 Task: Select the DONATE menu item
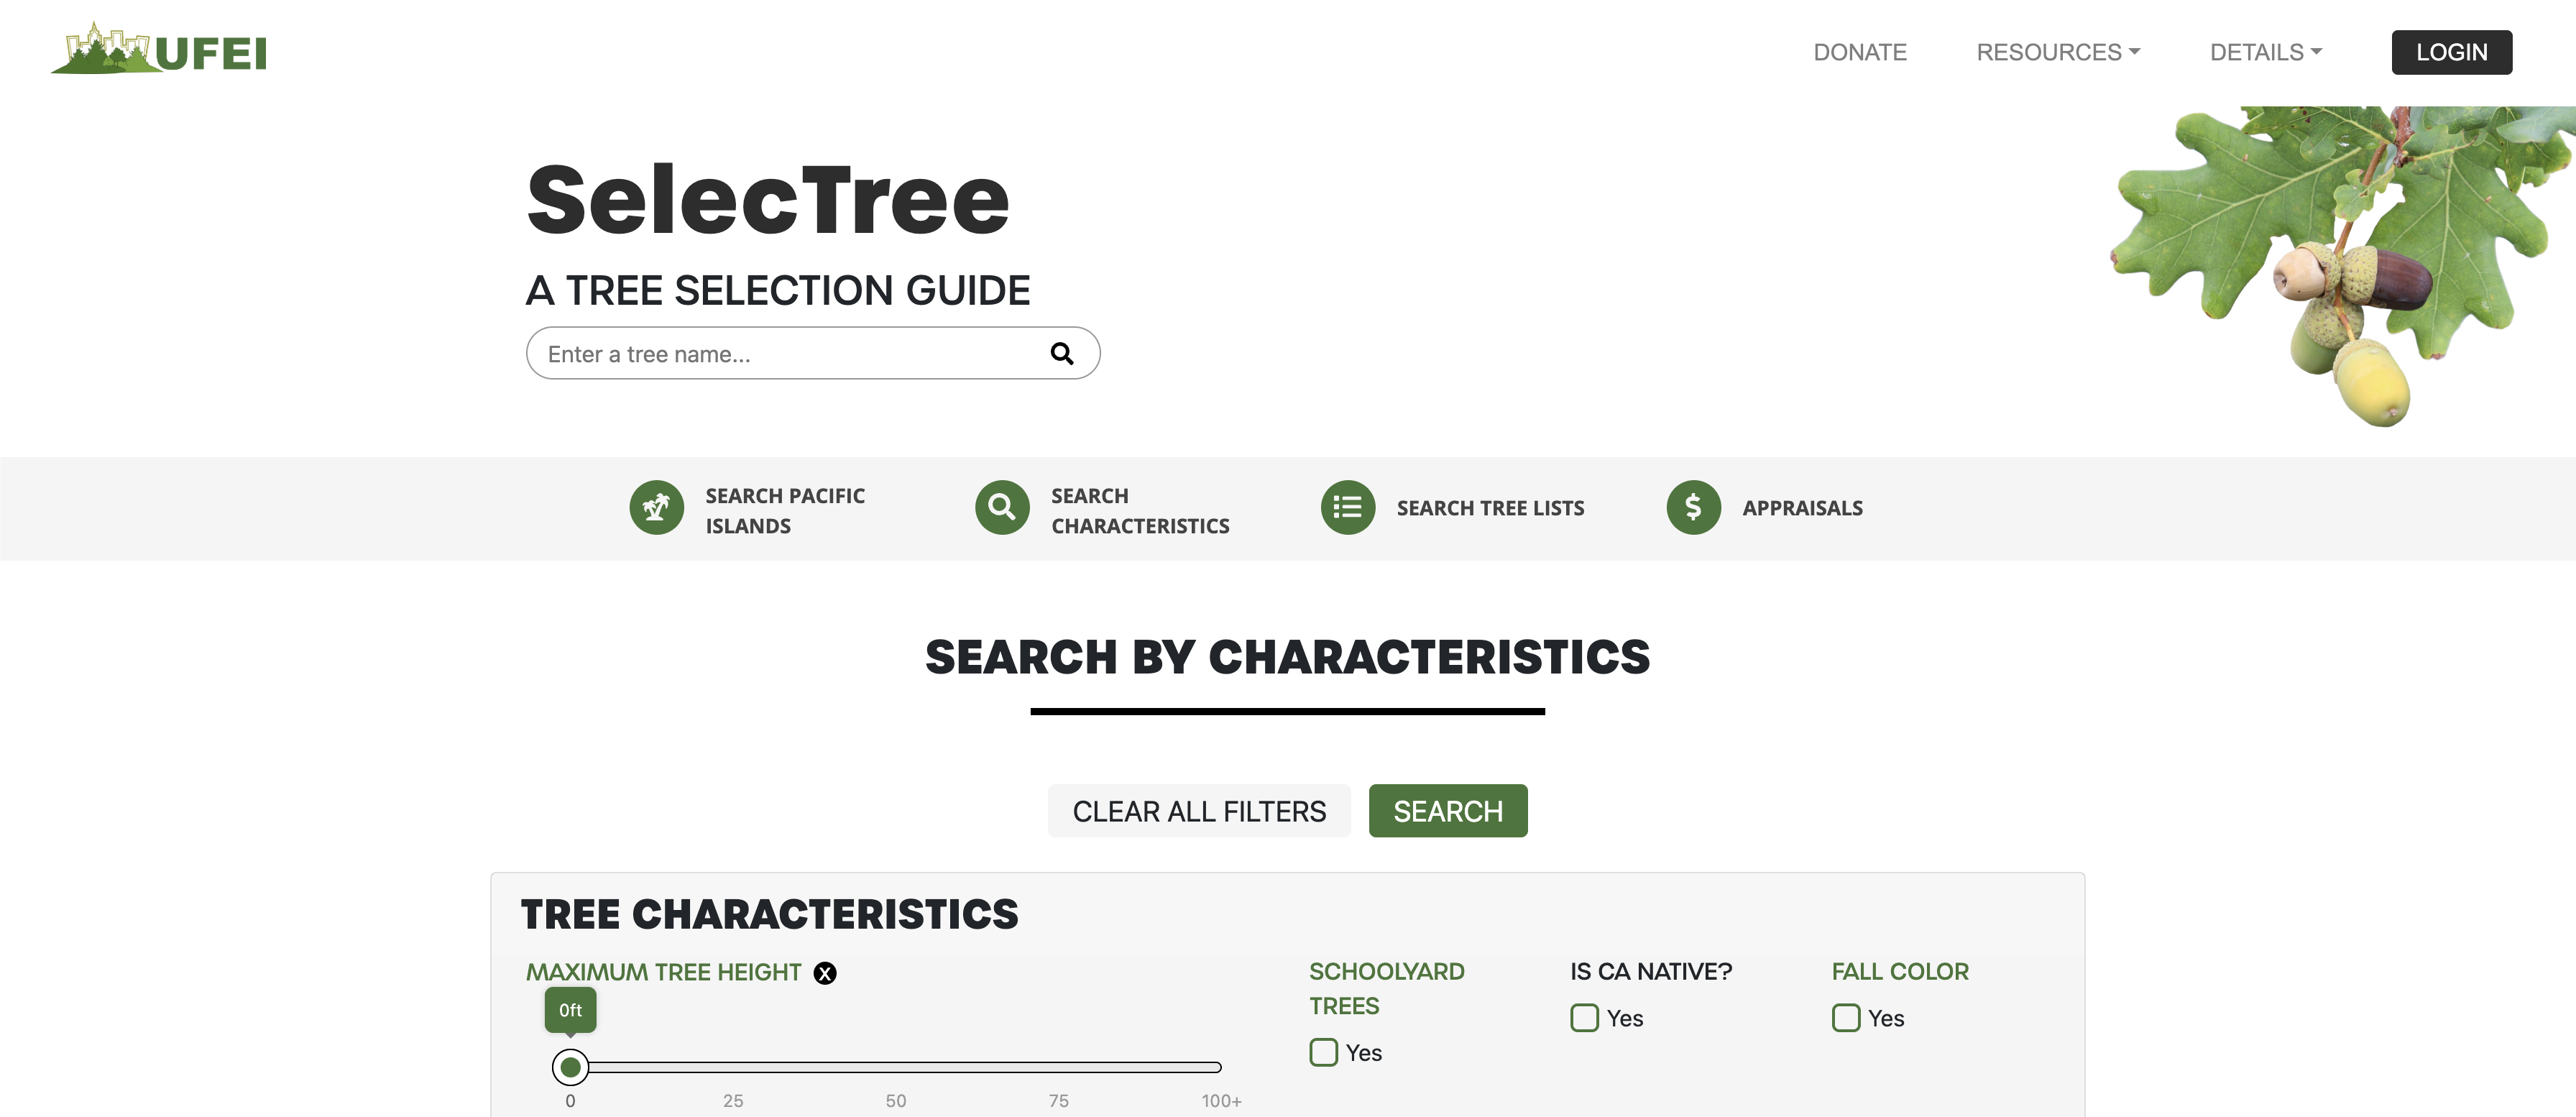click(1859, 51)
